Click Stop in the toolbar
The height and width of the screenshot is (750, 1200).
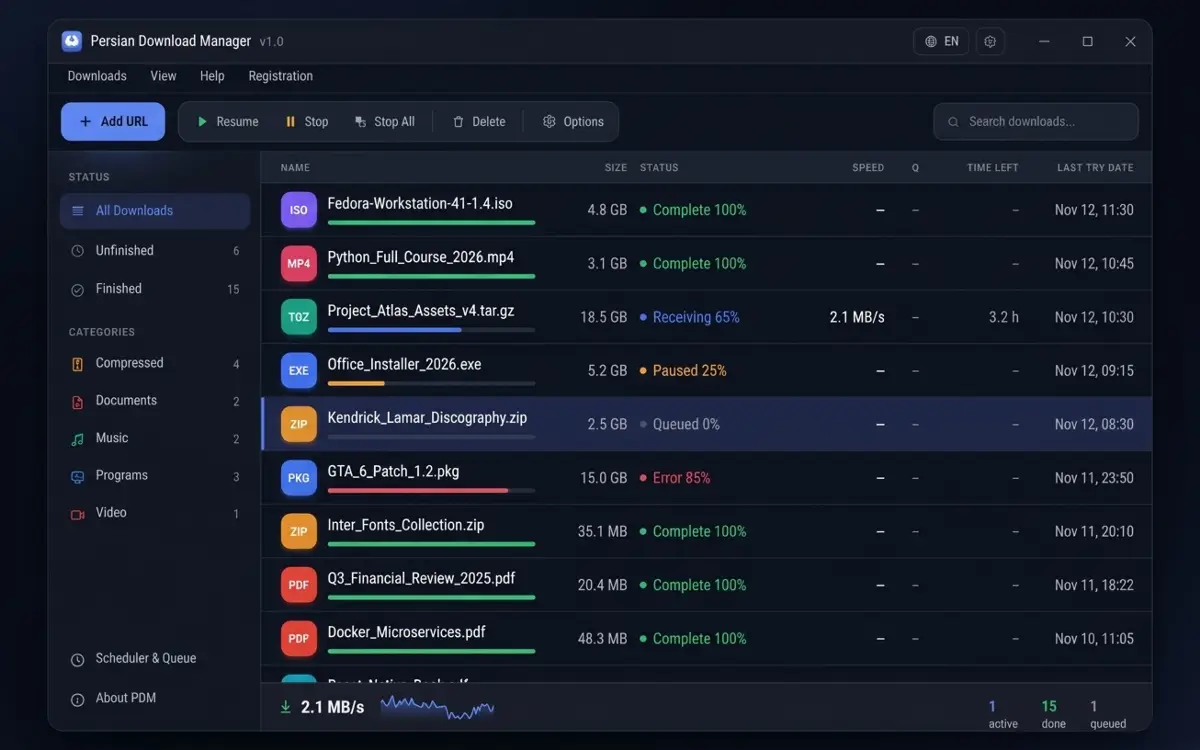click(307, 122)
